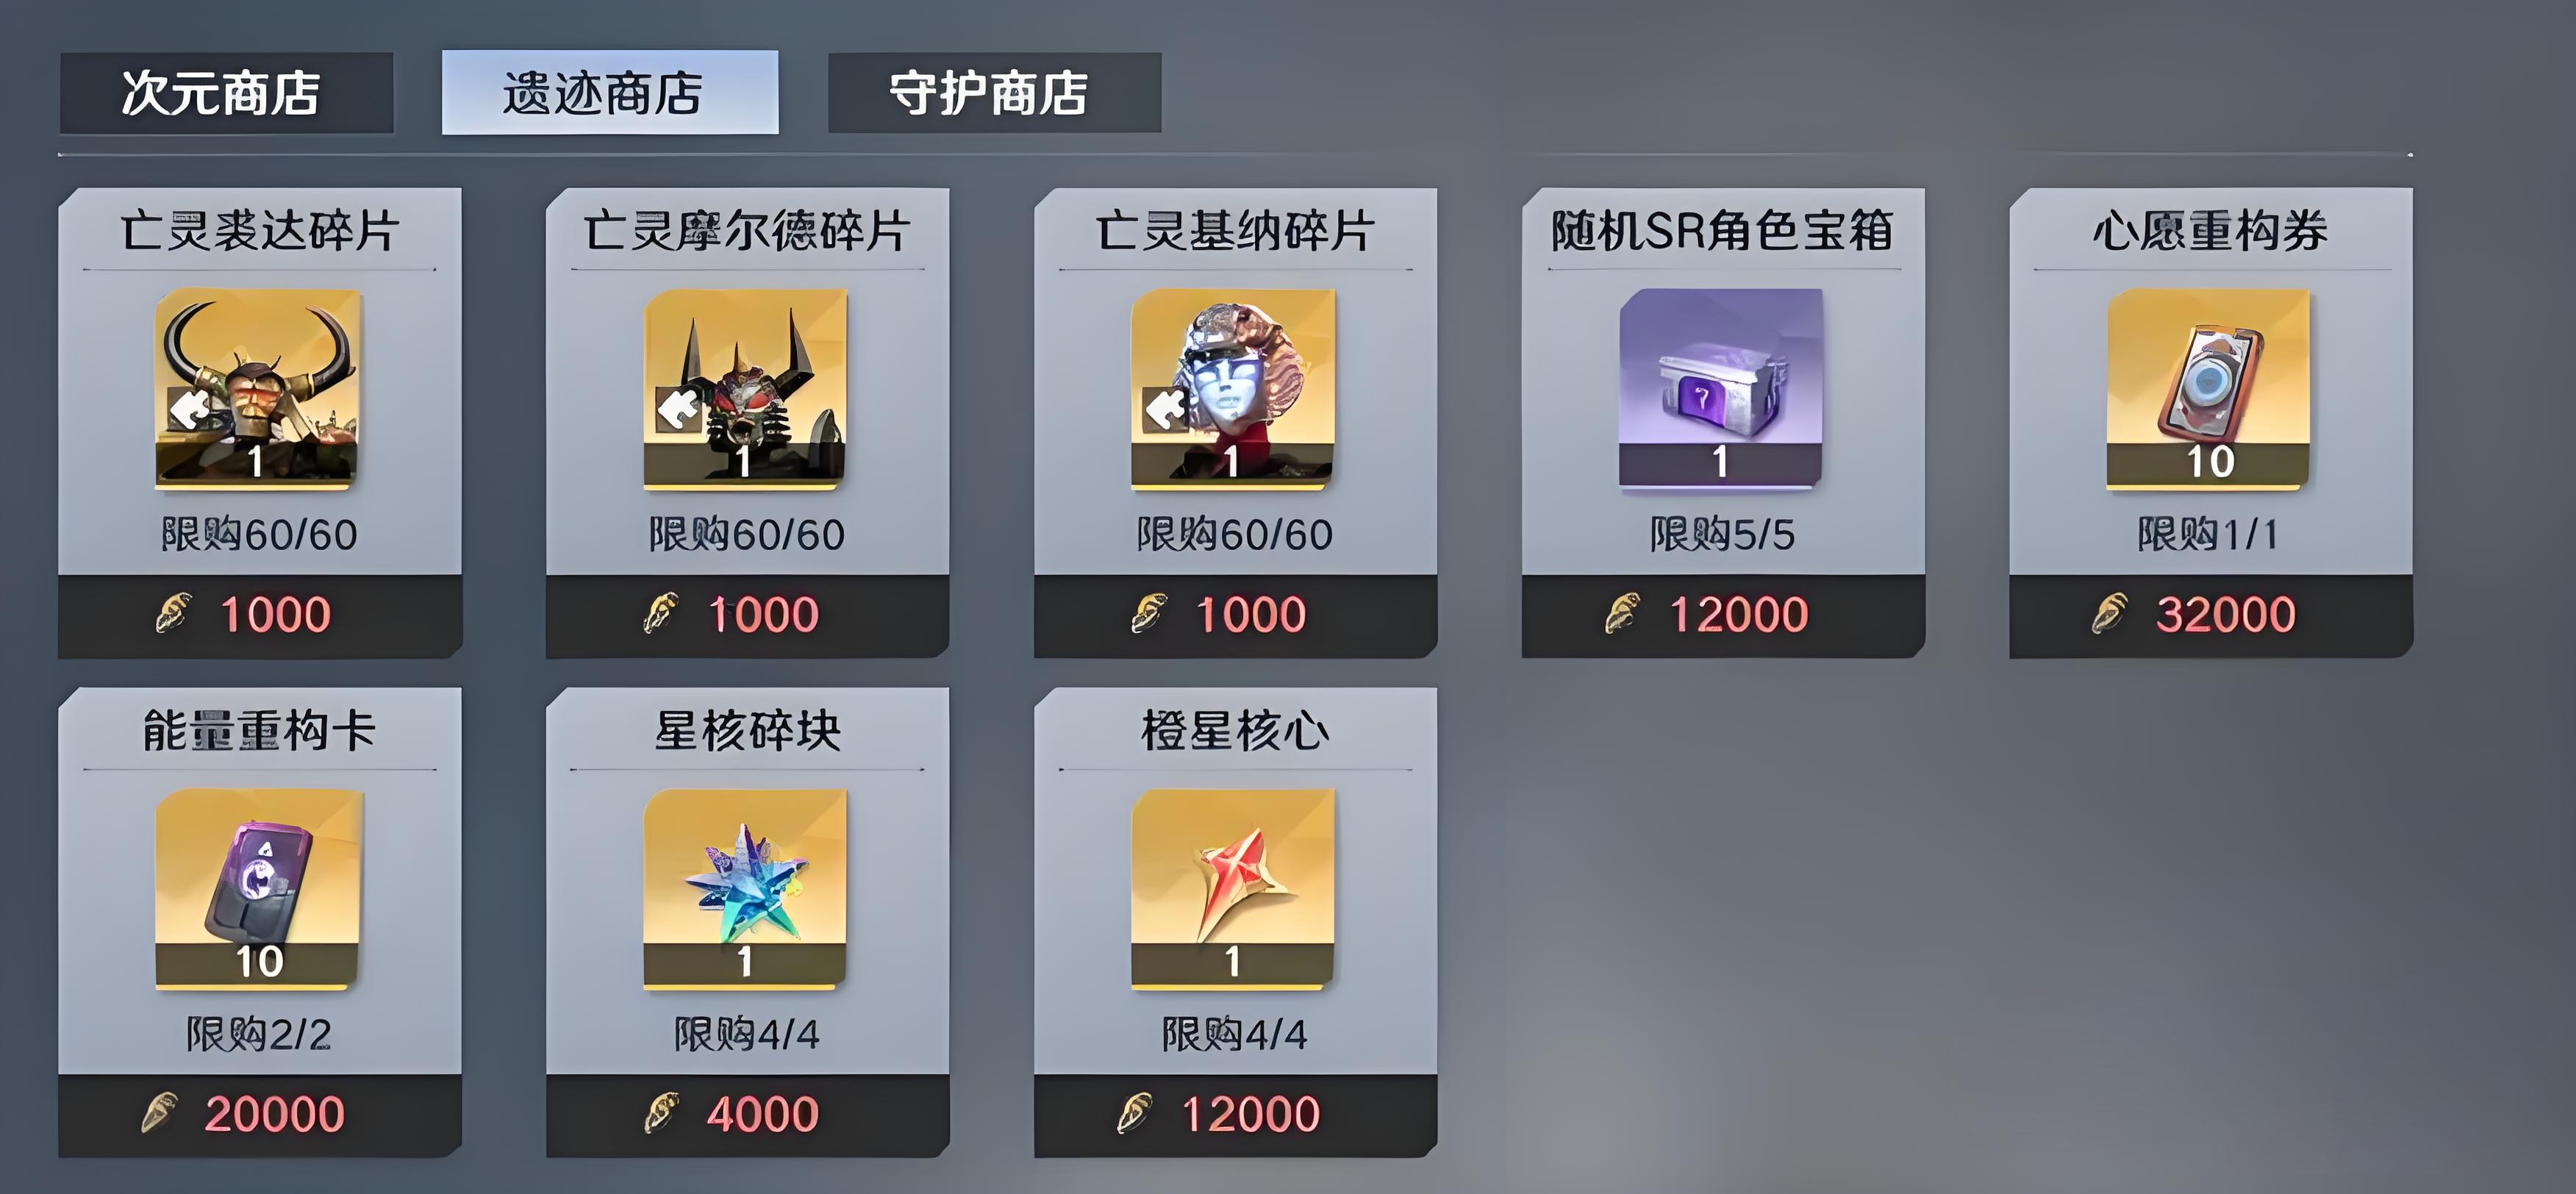Select the 心愿重构券 ticket icon
The width and height of the screenshot is (2576, 1194).
[x=2208, y=389]
